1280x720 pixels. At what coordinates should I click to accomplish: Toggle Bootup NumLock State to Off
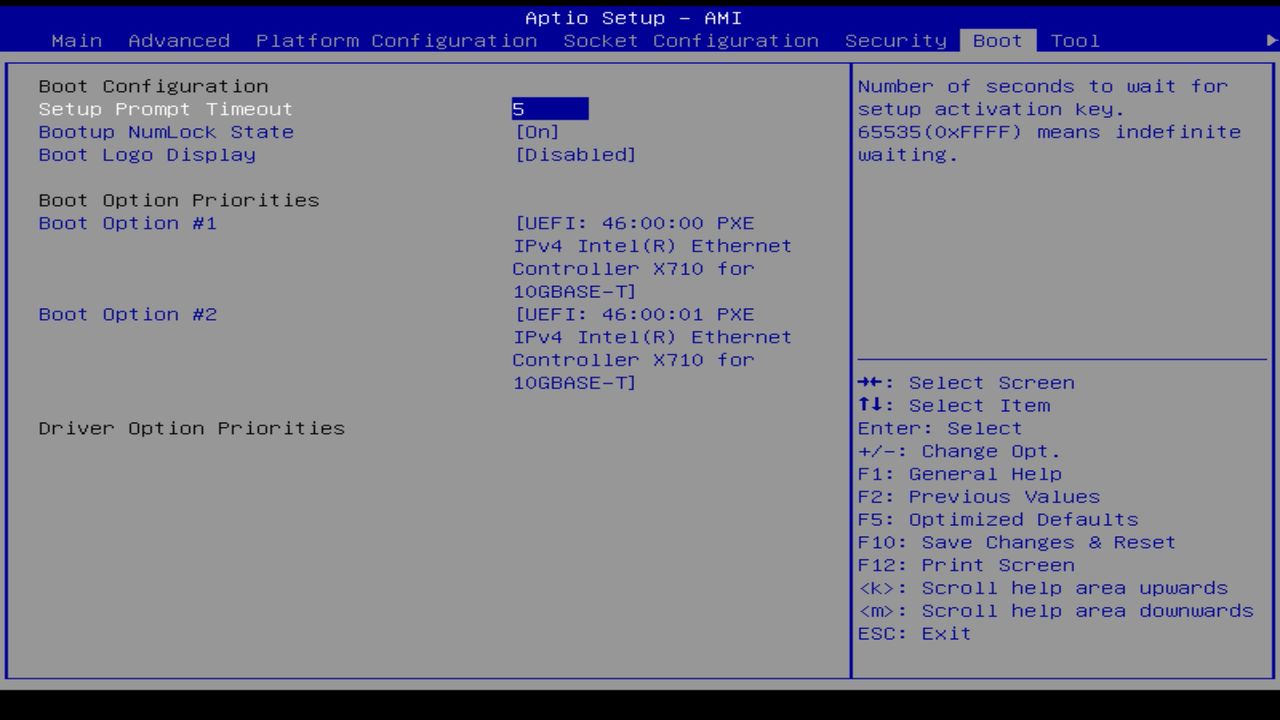(536, 131)
